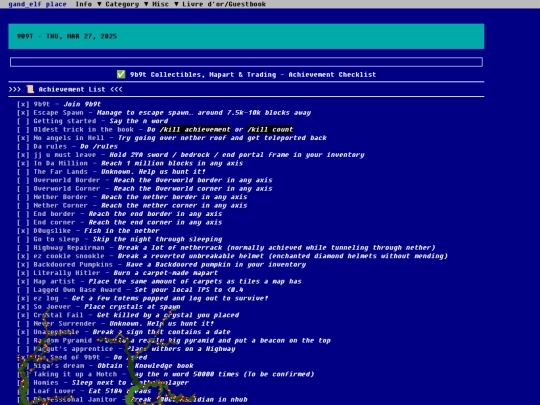The height and width of the screenshot is (405, 540).
Task: Click the 'Backdoored Pumpkins' achievement name
Action: [73, 264]
